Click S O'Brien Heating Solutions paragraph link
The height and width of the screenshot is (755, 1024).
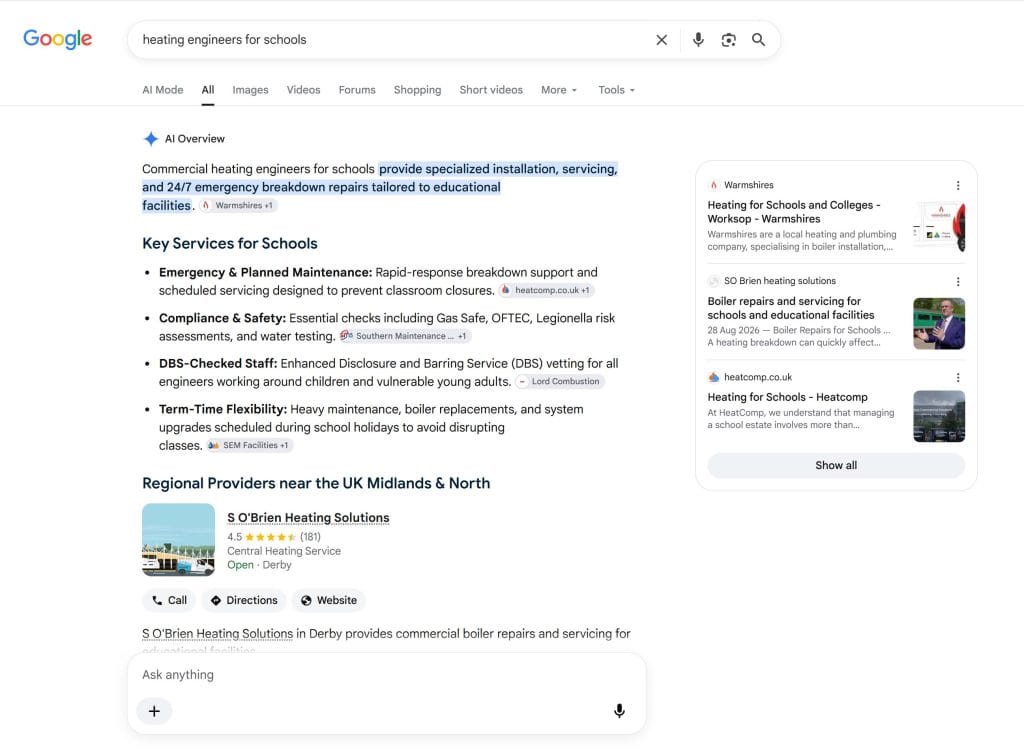tap(217, 634)
